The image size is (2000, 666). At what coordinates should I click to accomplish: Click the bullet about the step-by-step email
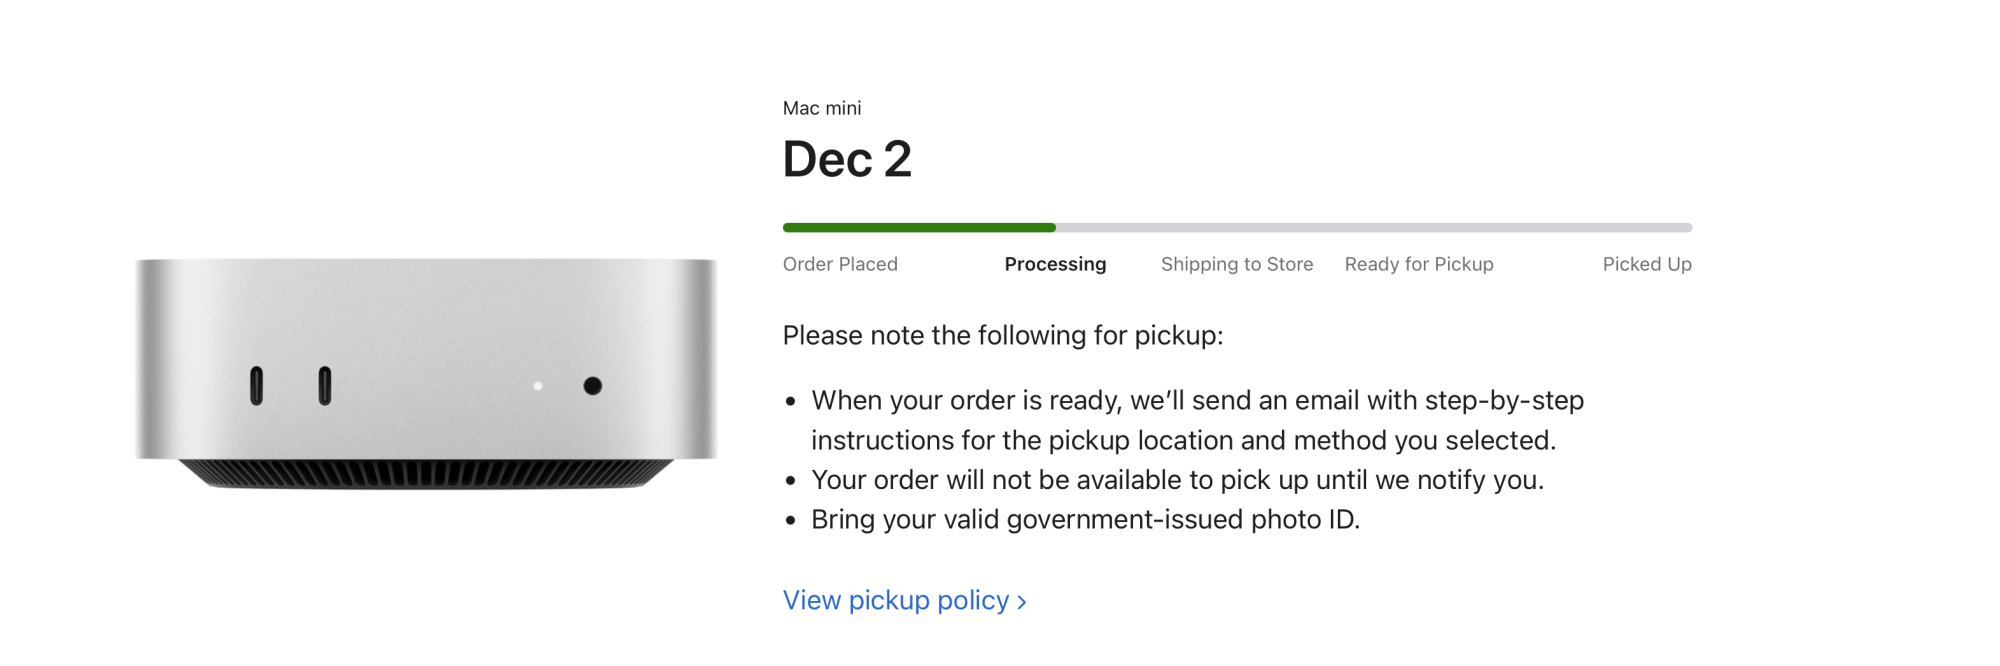pyautogui.click(x=1197, y=420)
